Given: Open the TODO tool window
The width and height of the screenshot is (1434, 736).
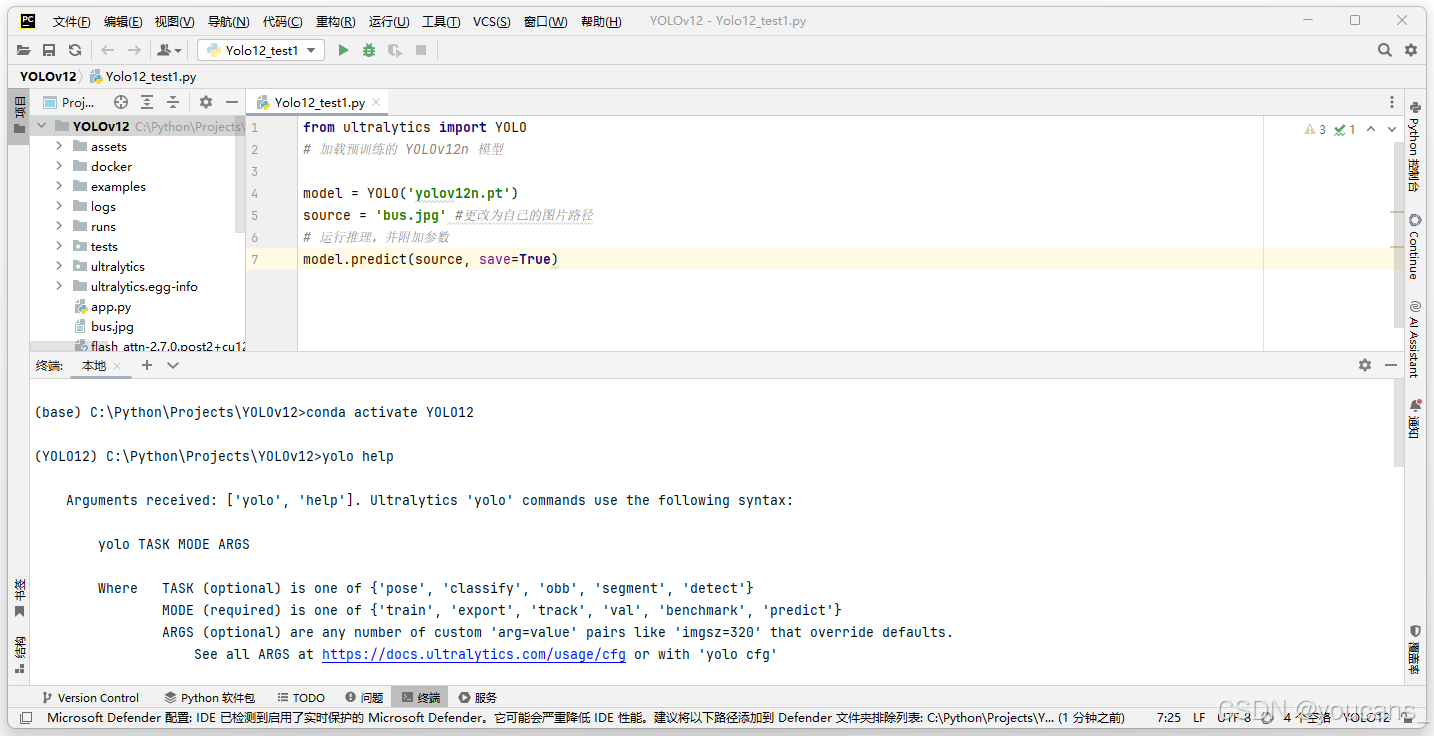Looking at the screenshot, I should tap(301, 697).
